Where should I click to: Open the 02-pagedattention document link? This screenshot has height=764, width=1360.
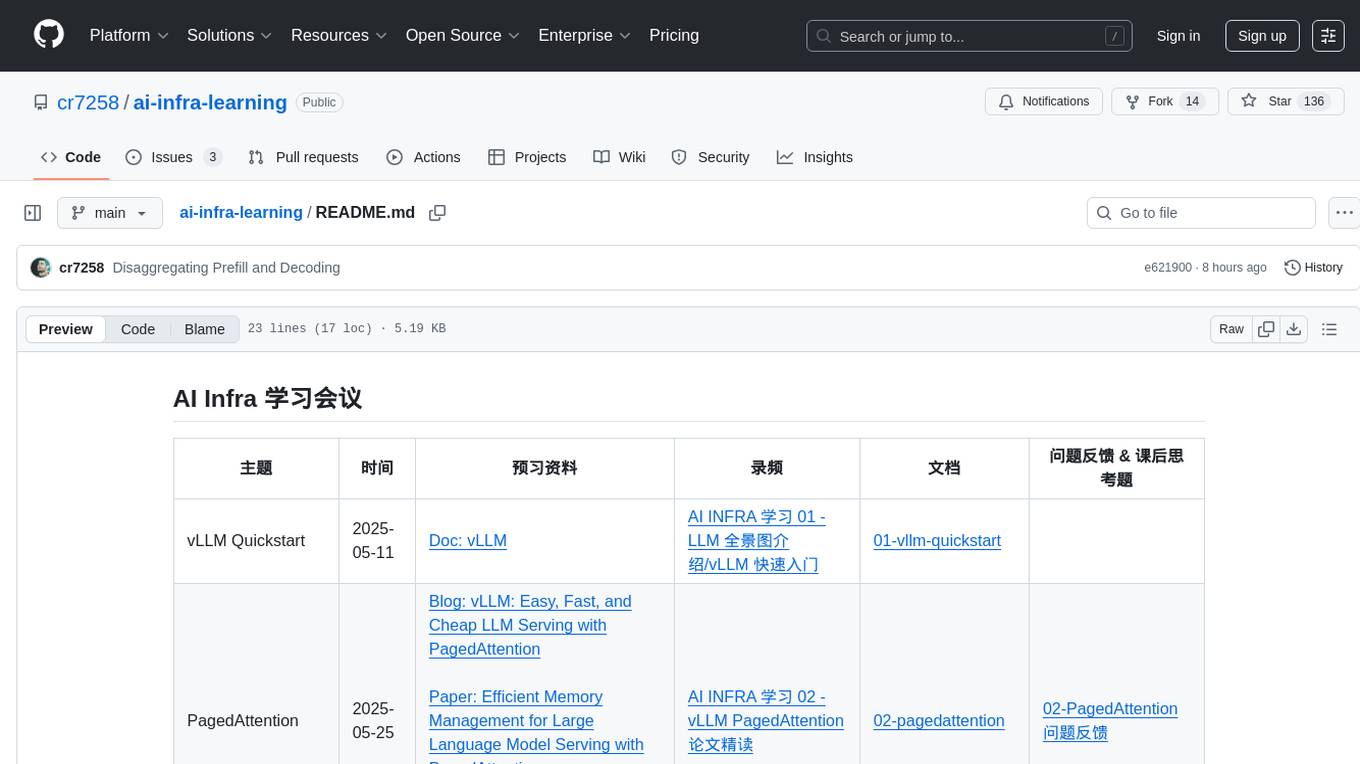[x=939, y=720]
